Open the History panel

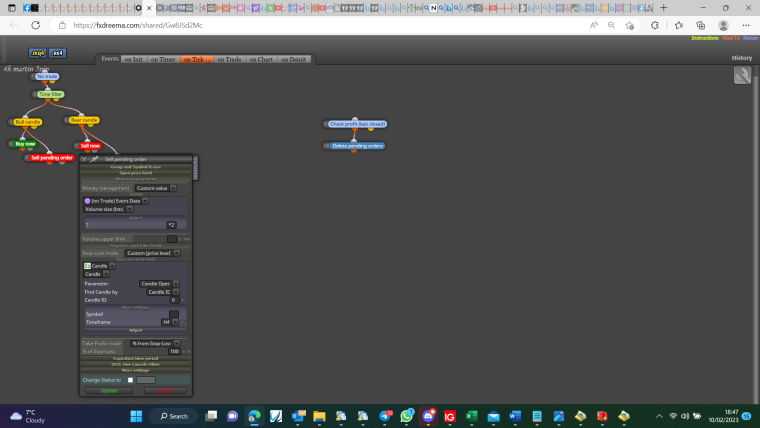point(742,58)
